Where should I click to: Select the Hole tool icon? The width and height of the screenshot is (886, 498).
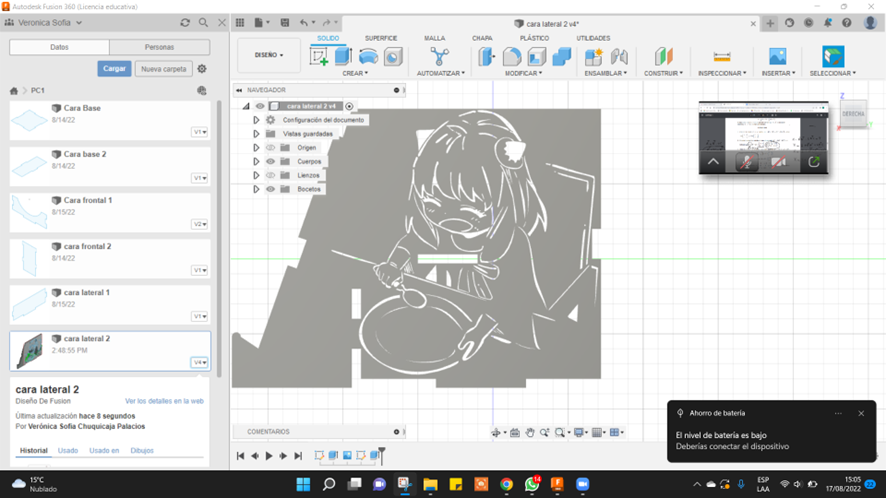pyautogui.click(x=393, y=57)
